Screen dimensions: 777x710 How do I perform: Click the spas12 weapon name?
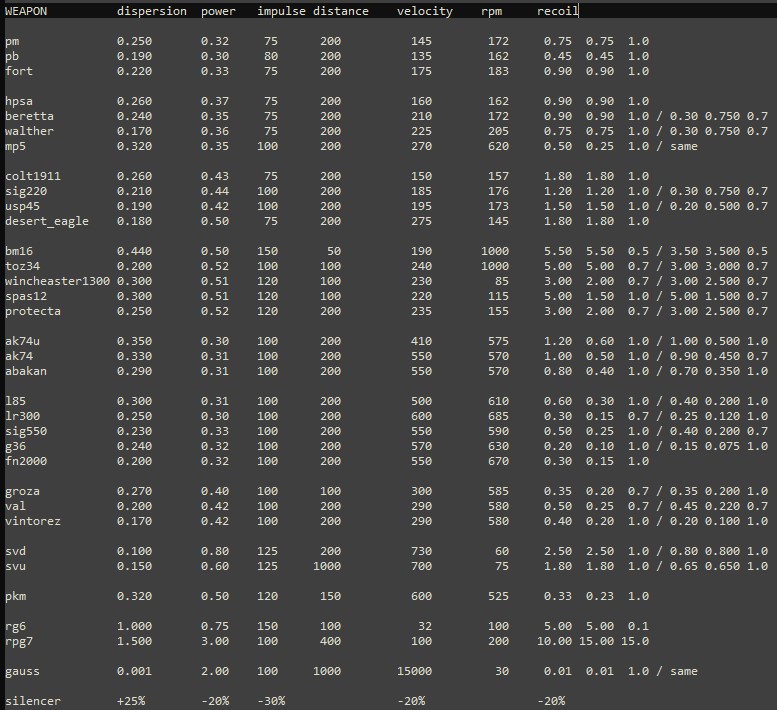click(x=26, y=296)
